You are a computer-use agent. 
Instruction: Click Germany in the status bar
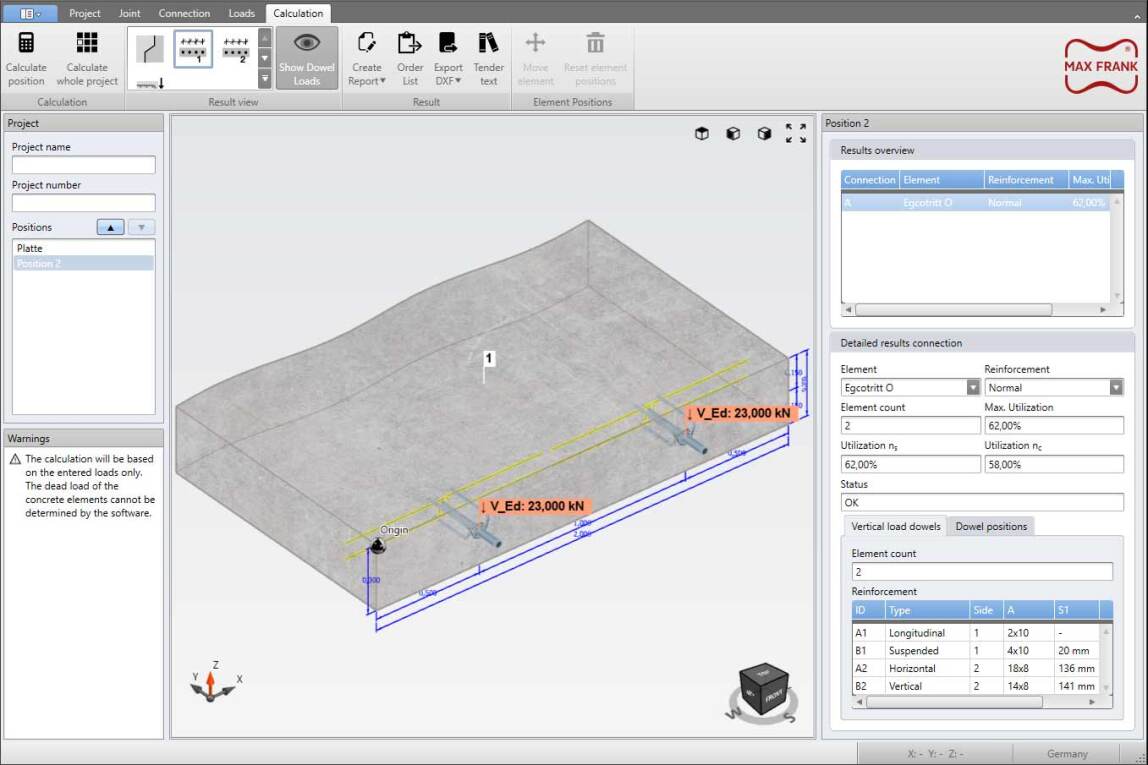pos(1067,753)
